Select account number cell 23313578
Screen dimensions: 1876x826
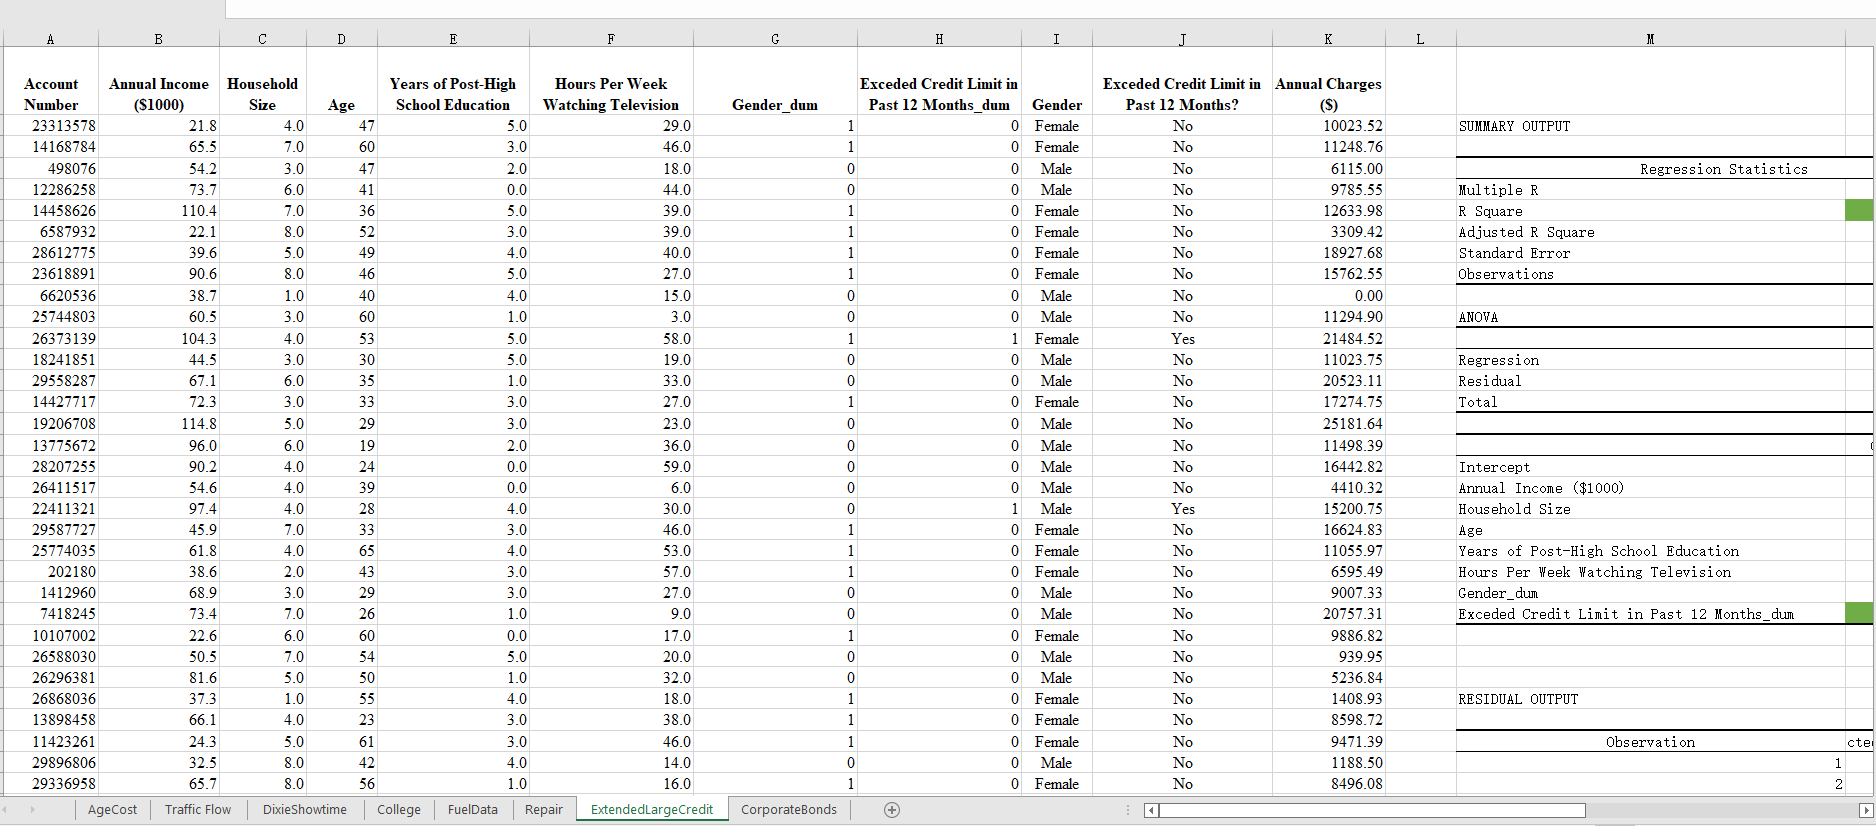[51, 126]
